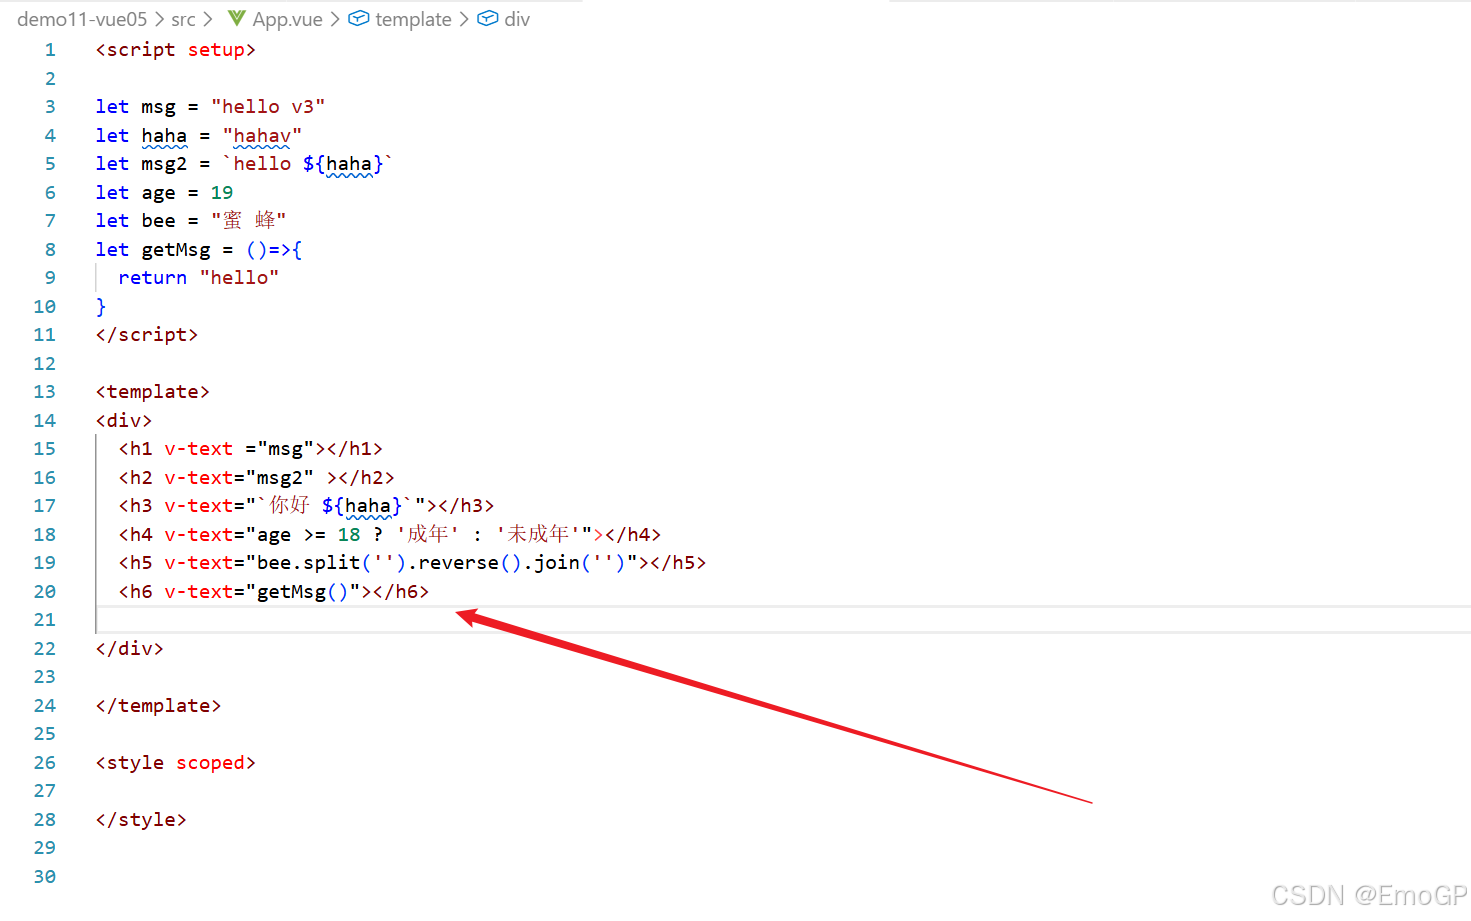Click the return keyword

(x=152, y=278)
